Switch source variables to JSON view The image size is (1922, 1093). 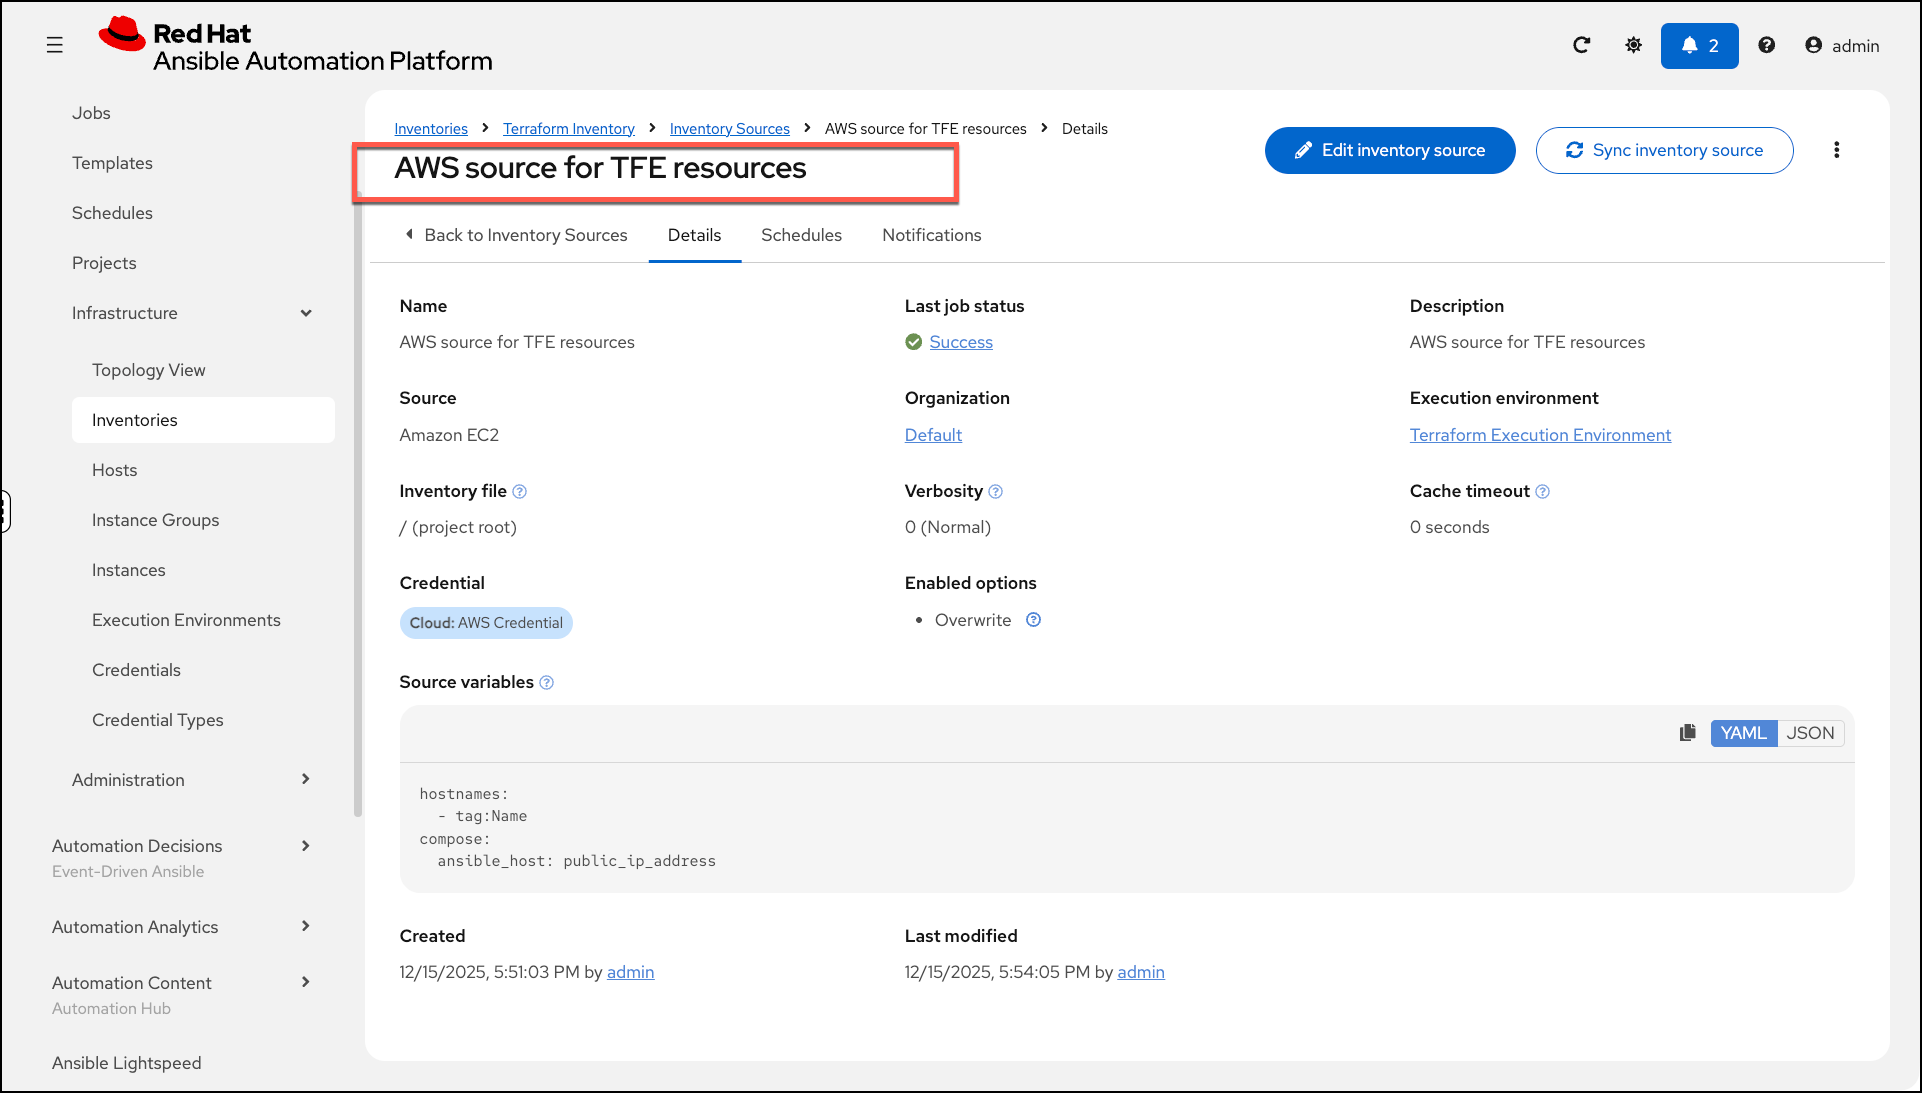1810,733
